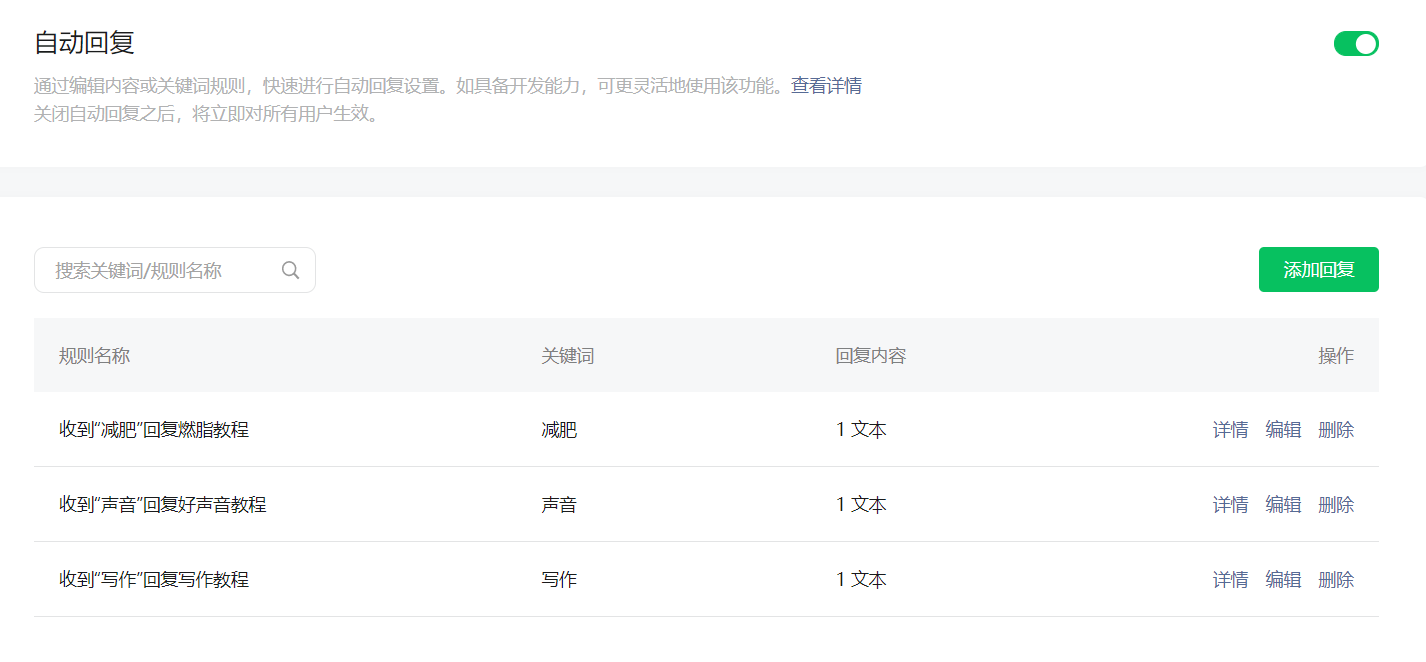Click the search magnifier icon

[290, 270]
